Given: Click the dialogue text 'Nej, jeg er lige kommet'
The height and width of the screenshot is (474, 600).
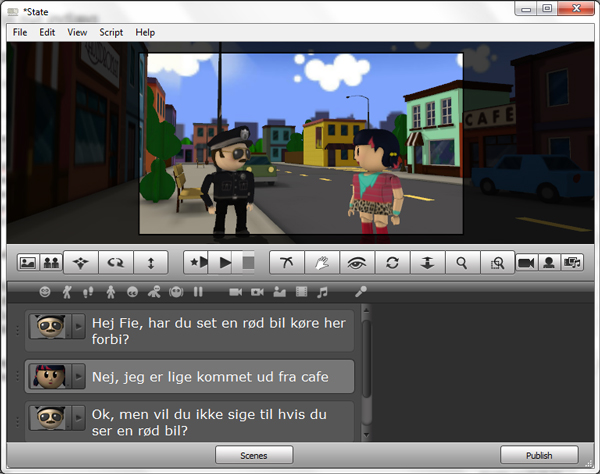Looking at the screenshot, I should pos(210,377).
